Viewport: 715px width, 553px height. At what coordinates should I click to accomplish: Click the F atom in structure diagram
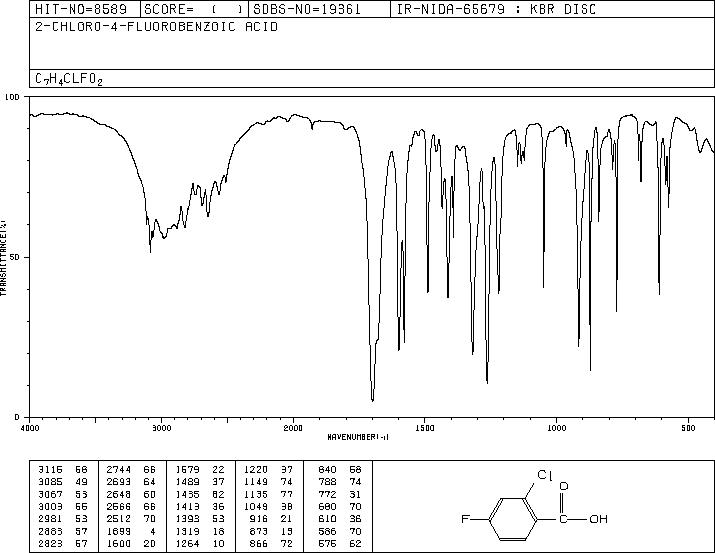point(465,519)
